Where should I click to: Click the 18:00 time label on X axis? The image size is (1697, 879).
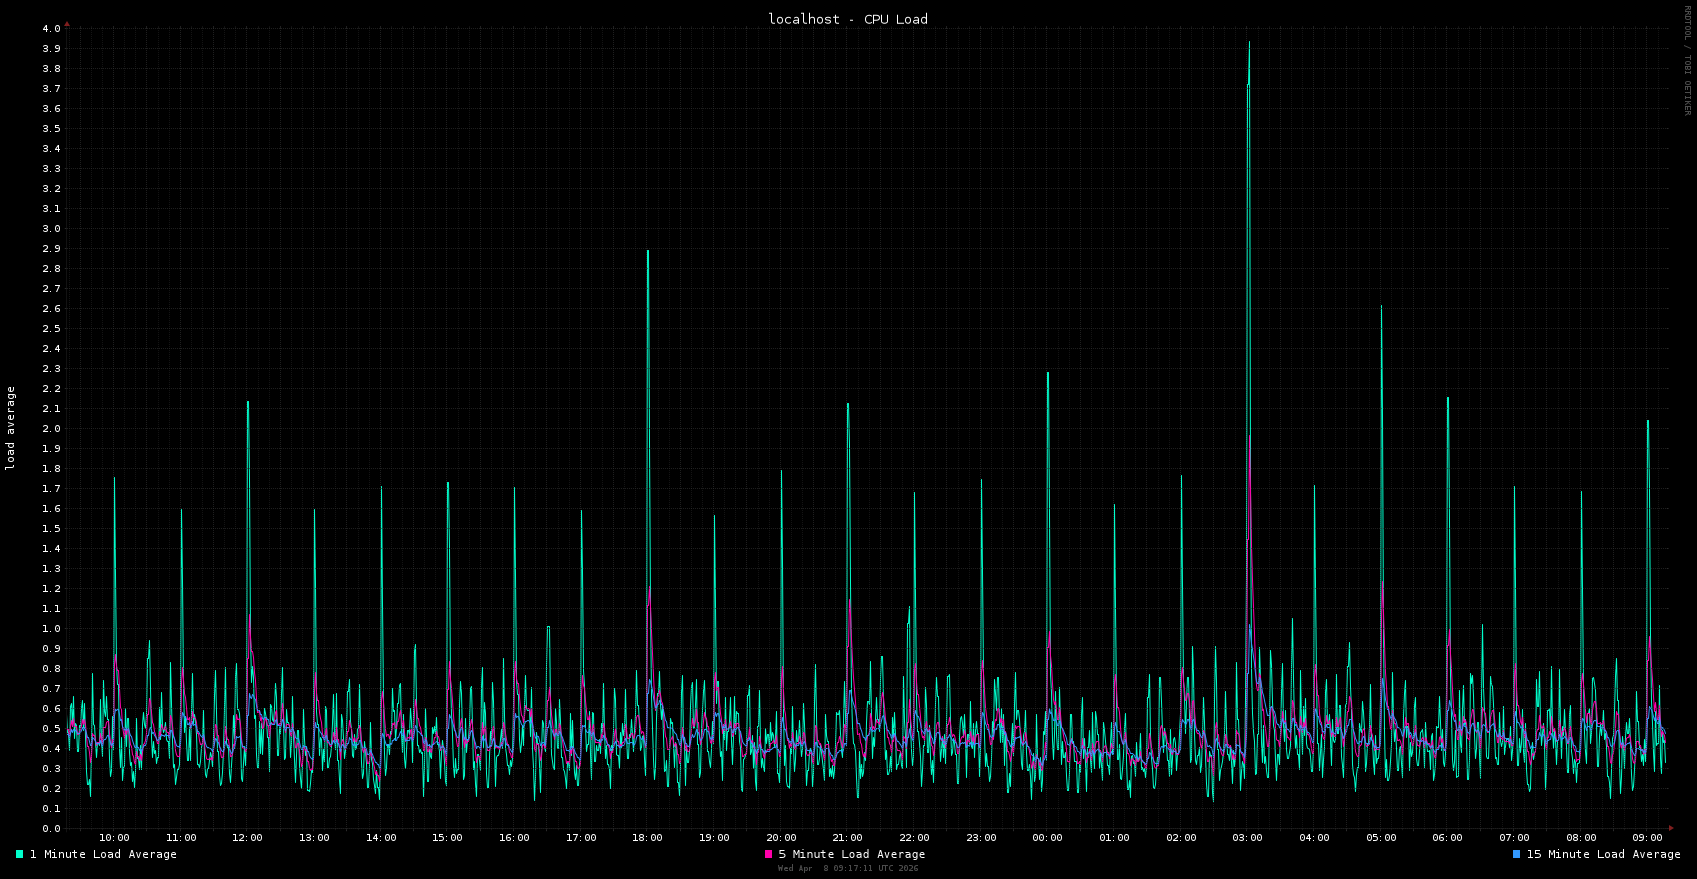(x=647, y=838)
